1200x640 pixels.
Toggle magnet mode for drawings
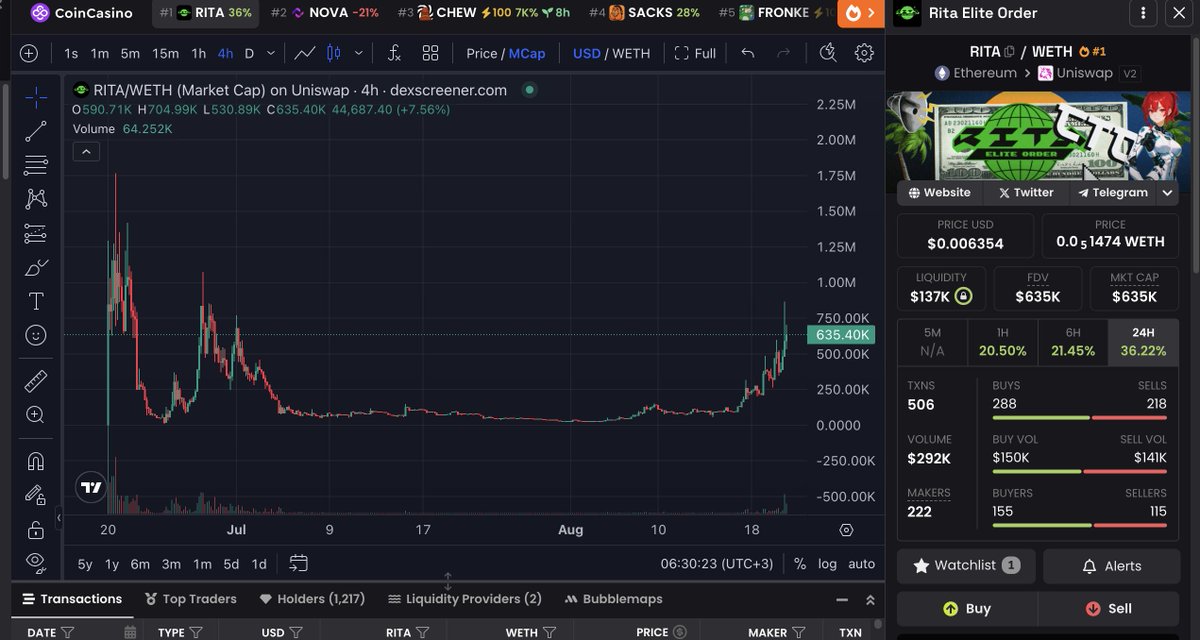[x=36, y=461]
